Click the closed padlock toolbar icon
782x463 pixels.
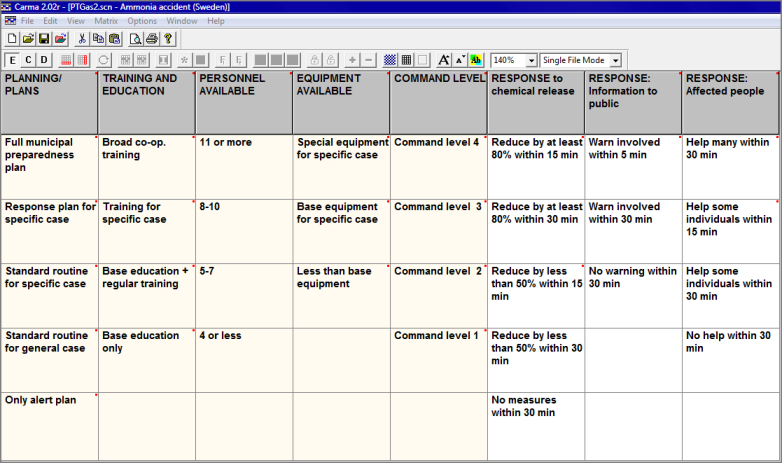pos(315,60)
